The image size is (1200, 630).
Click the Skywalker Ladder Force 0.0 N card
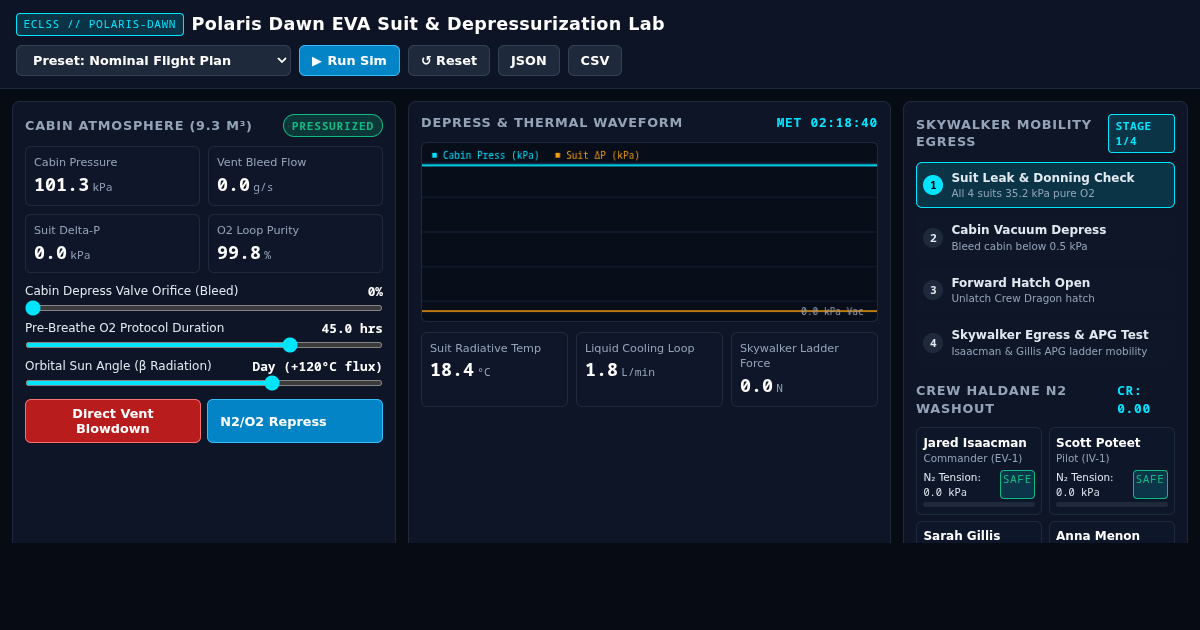[804, 370]
